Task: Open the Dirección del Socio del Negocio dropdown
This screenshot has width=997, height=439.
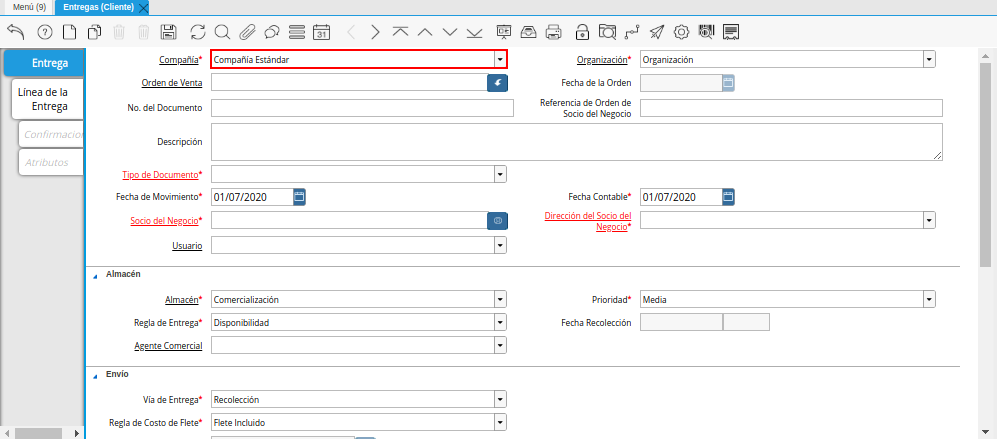Action: coord(930,220)
